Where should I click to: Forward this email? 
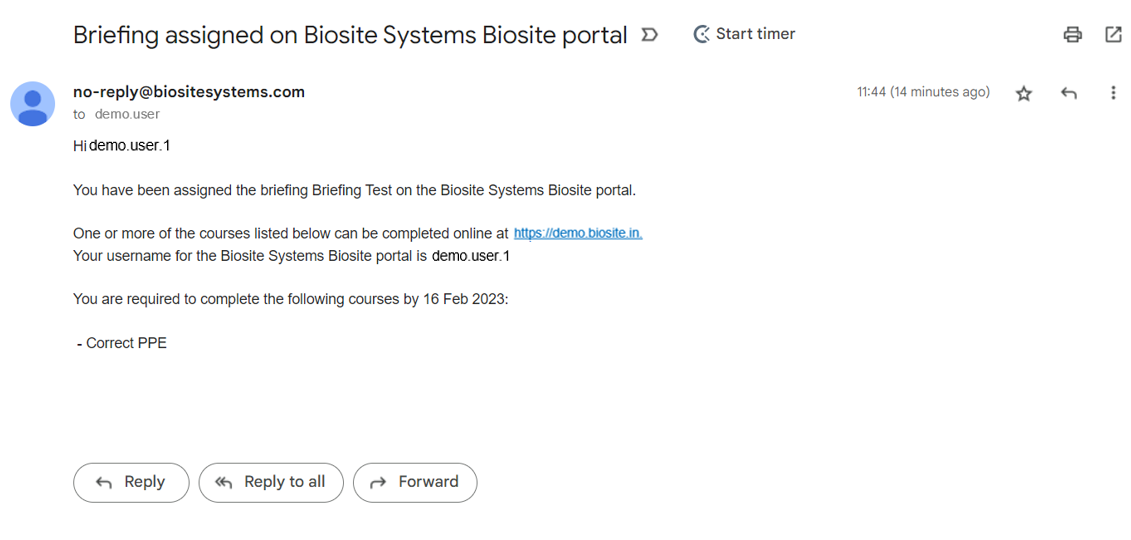415,482
